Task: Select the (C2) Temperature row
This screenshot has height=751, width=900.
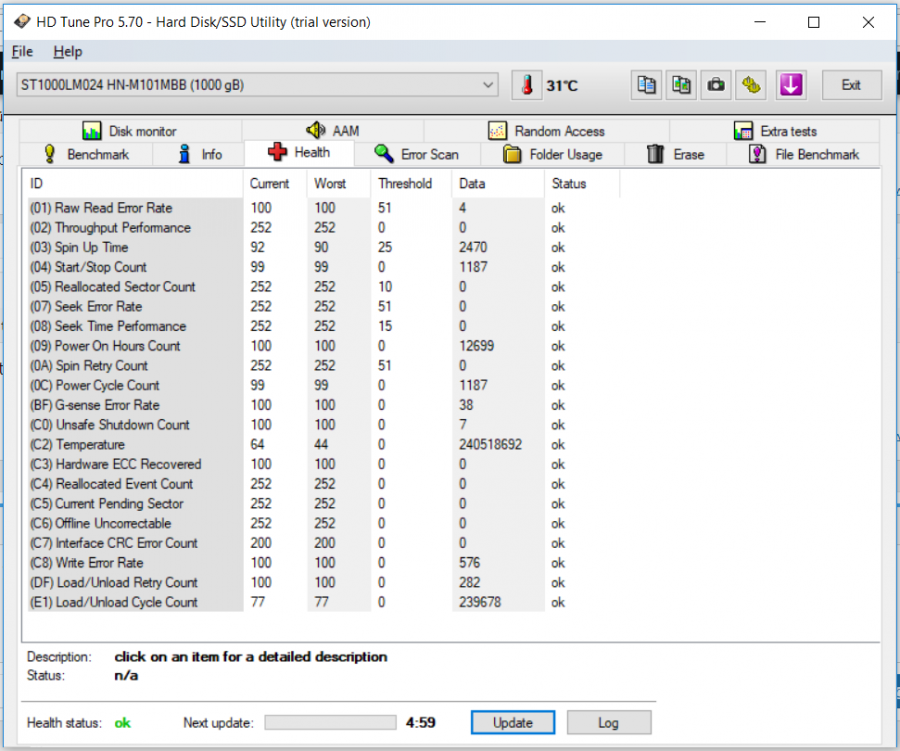Action: pos(323,444)
